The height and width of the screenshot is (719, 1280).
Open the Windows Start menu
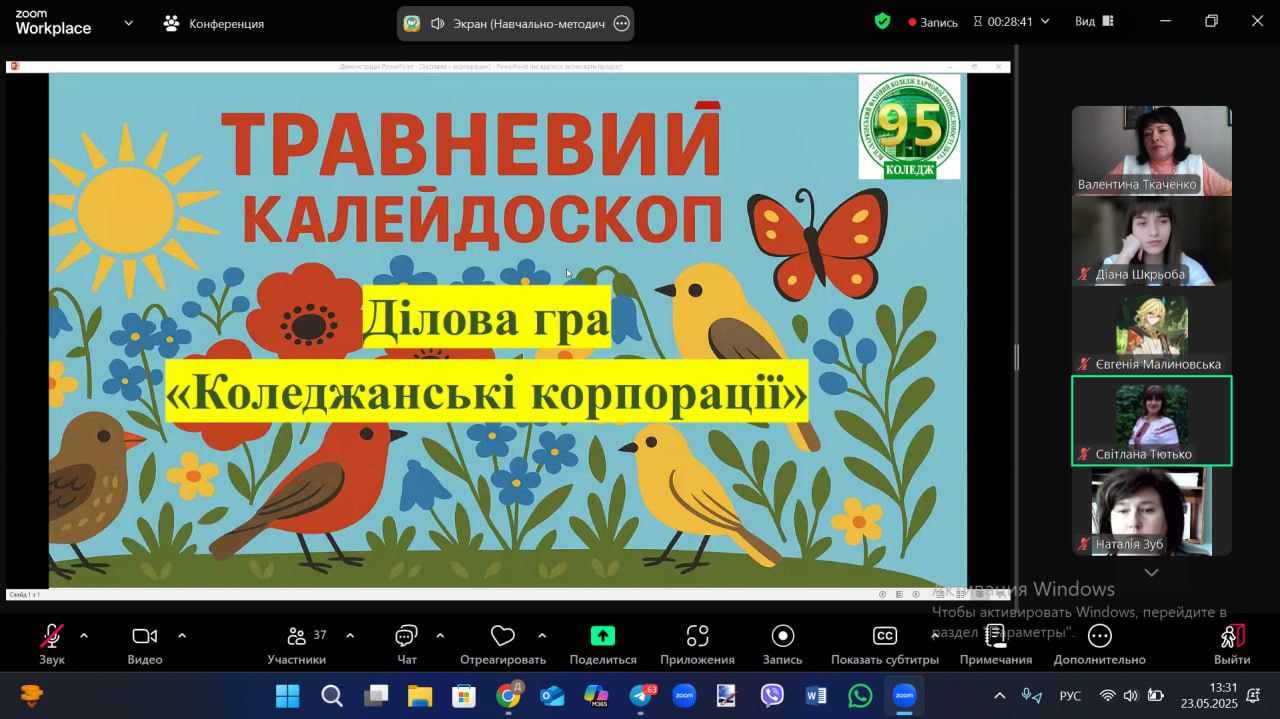coord(287,695)
